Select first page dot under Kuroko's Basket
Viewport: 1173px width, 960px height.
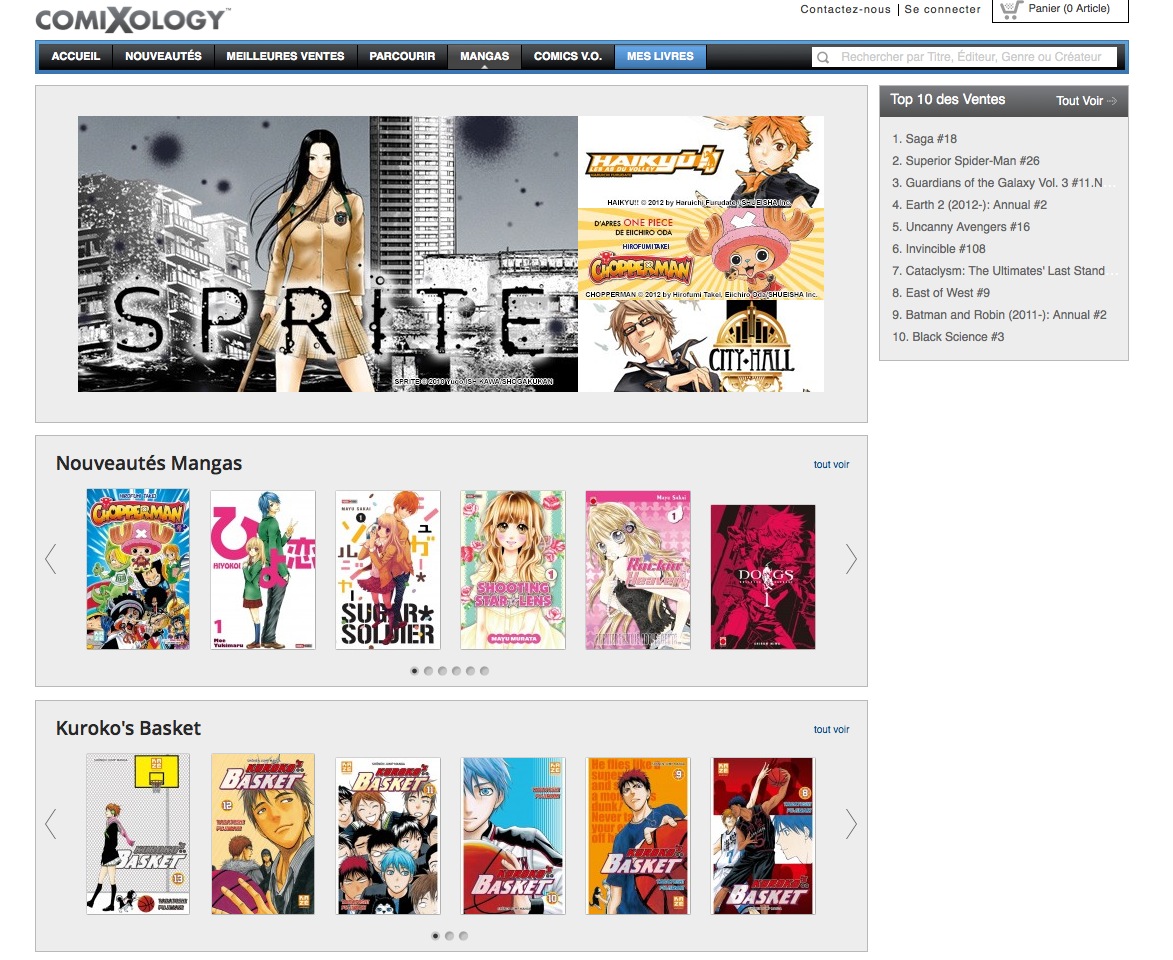click(x=435, y=936)
